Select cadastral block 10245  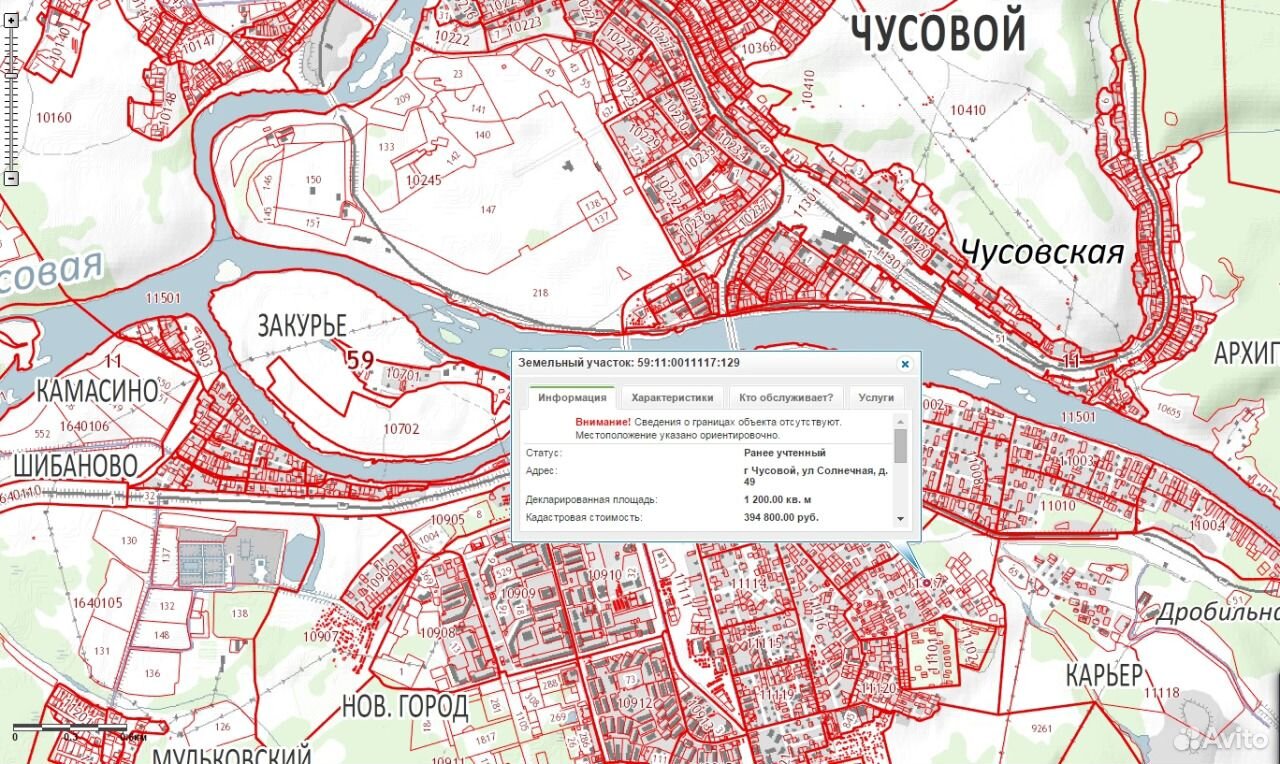point(424,181)
